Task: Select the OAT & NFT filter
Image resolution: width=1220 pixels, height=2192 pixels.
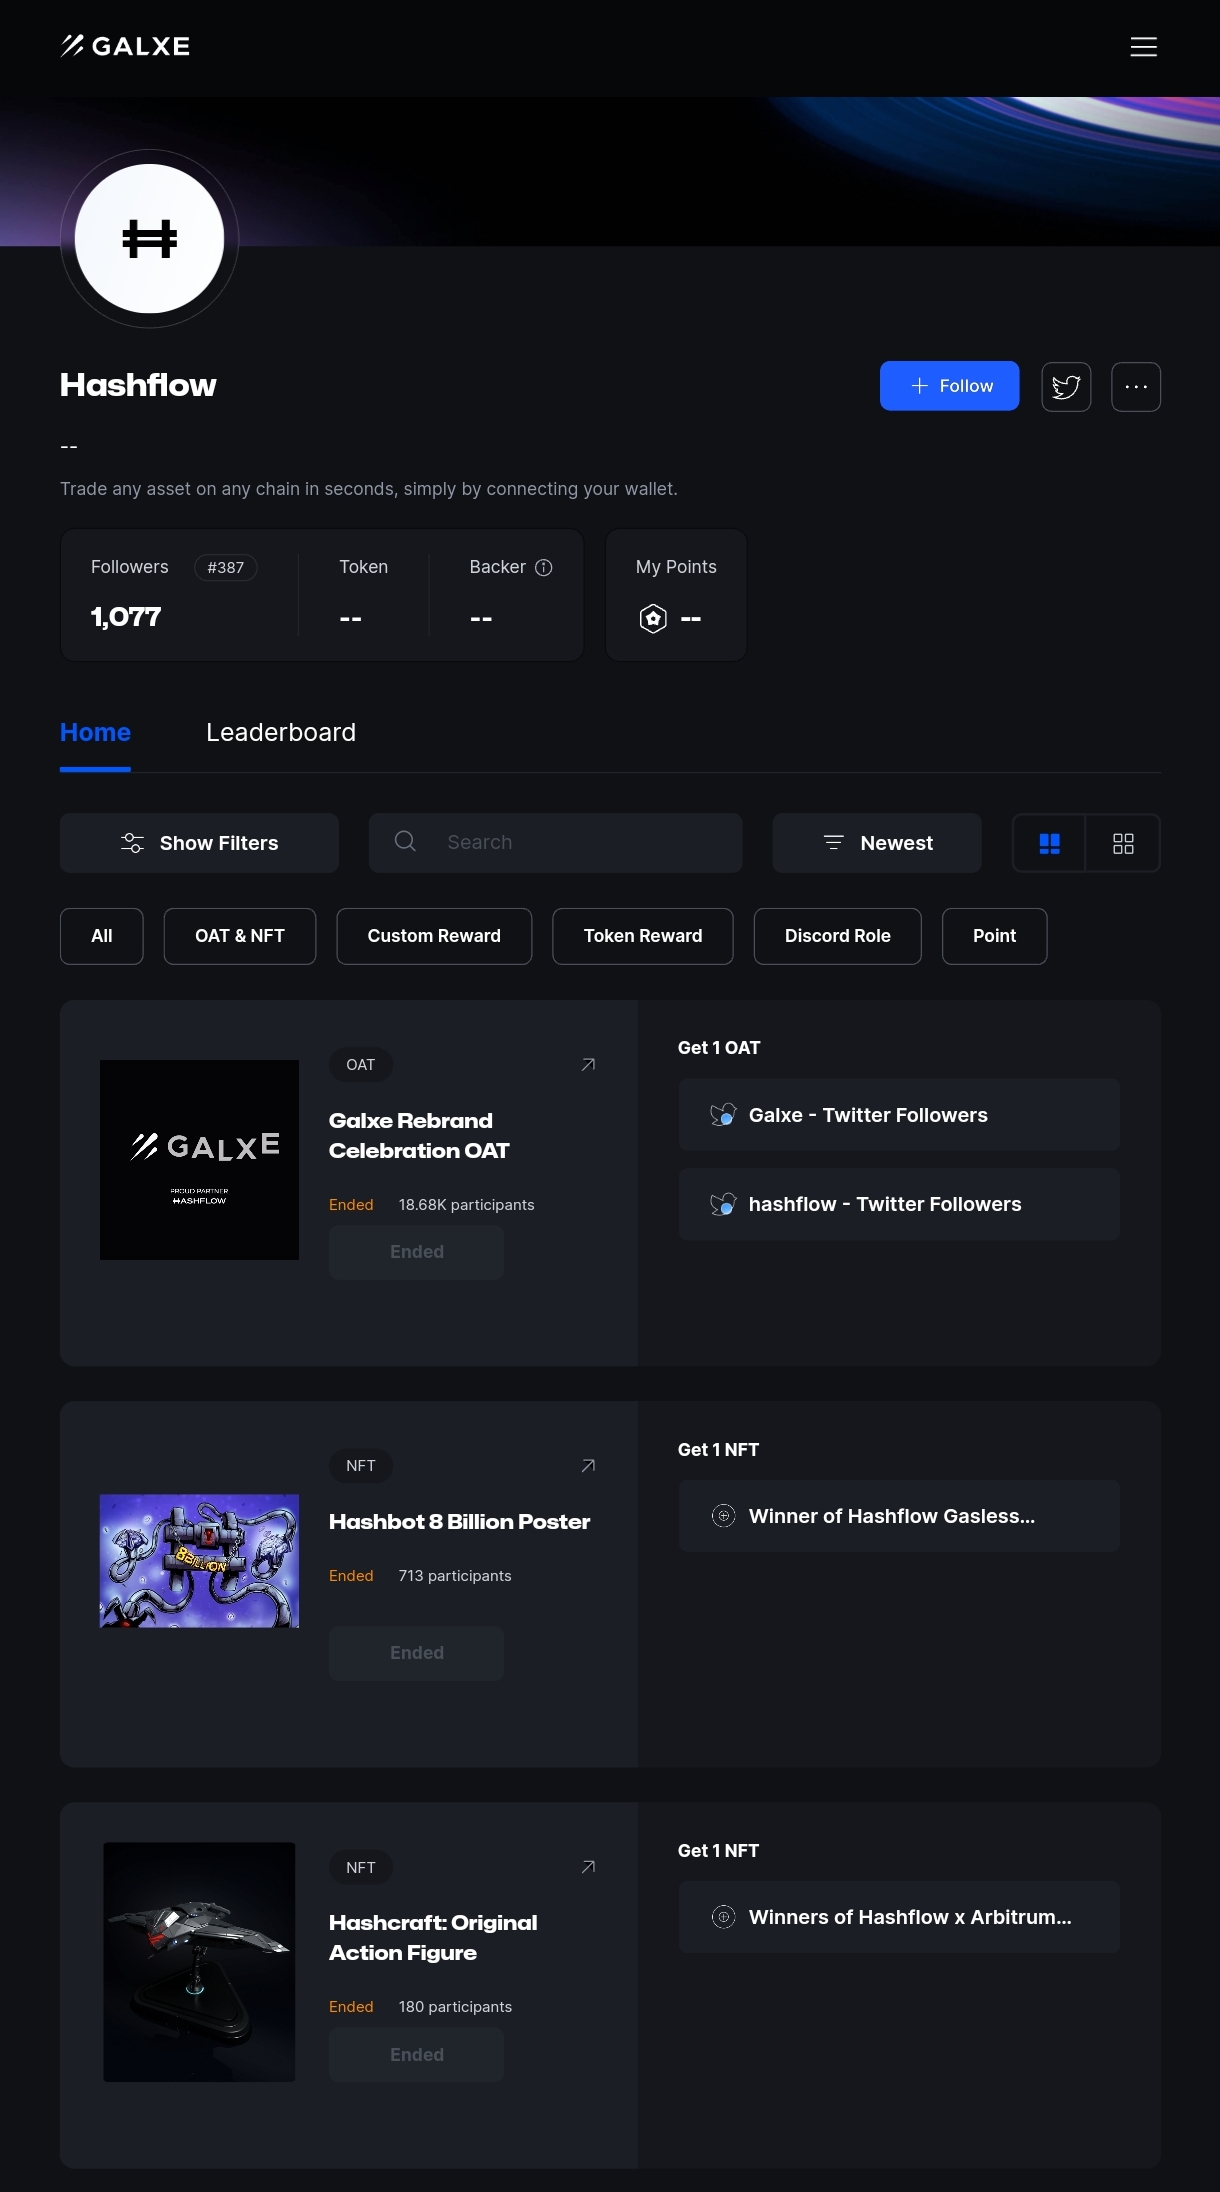Action: 240,936
